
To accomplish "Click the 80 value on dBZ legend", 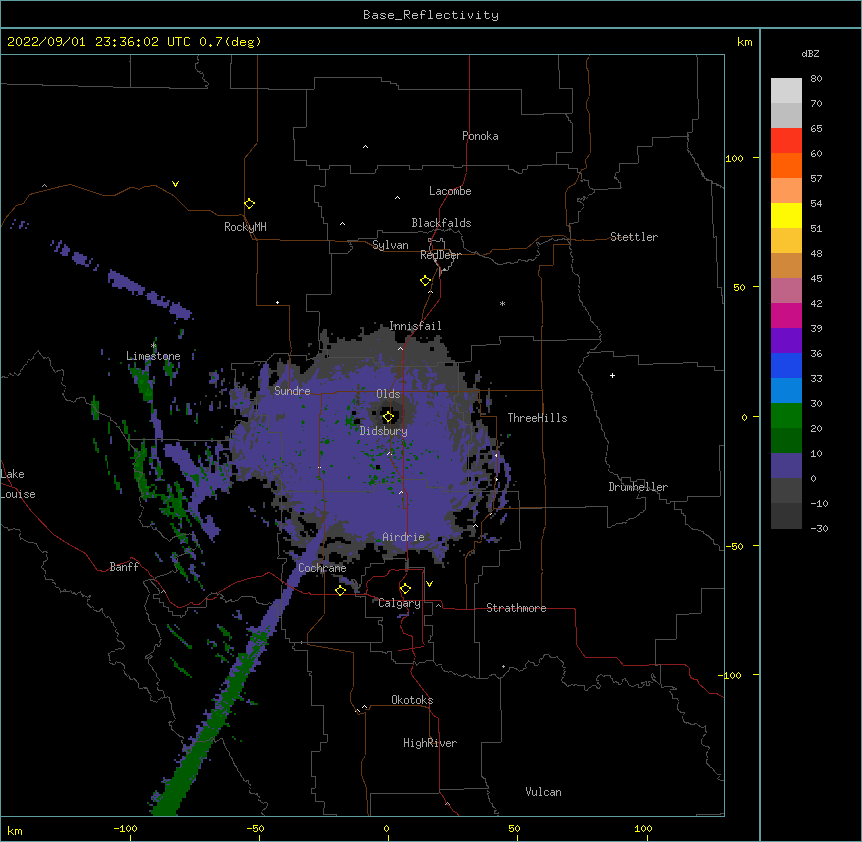I will point(816,79).
